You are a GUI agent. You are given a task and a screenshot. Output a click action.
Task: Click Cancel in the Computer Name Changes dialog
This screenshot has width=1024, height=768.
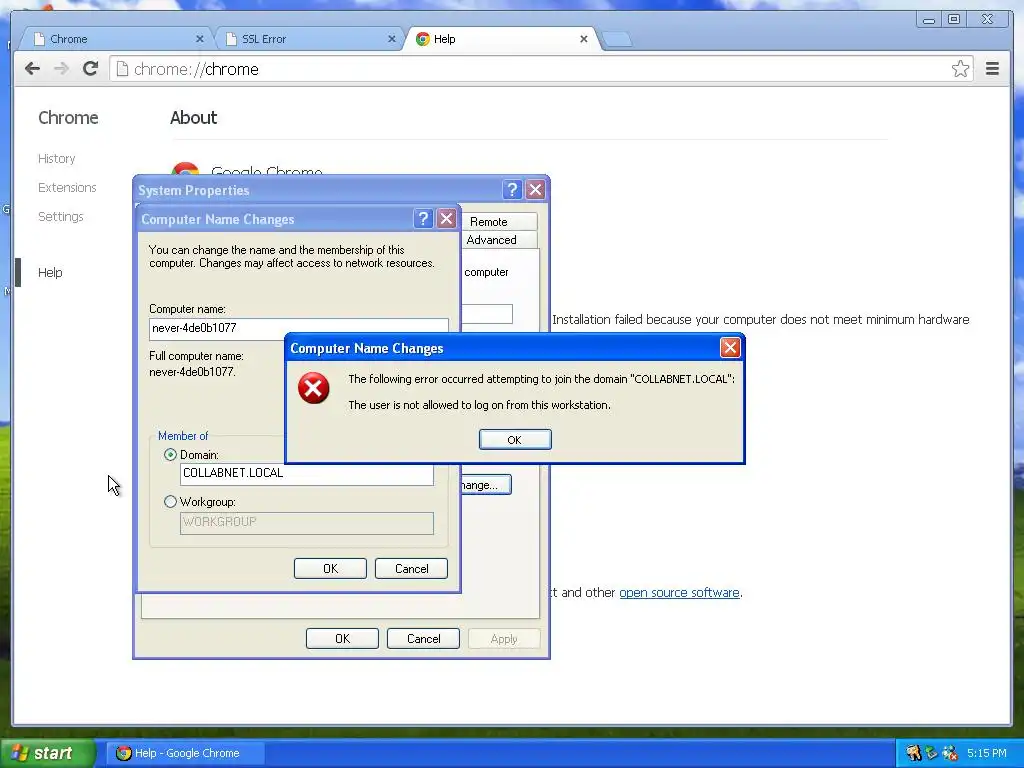coord(411,568)
